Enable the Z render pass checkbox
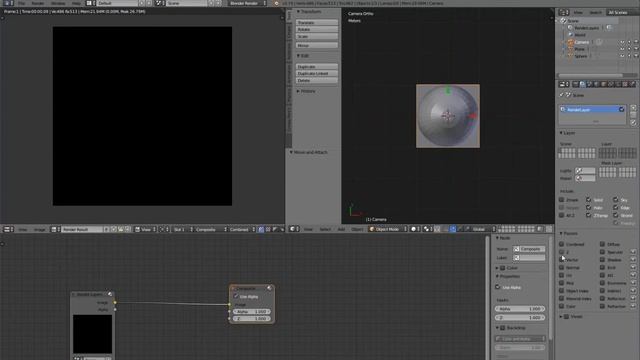The width and height of the screenshot is (640, 360). point(562,252)
